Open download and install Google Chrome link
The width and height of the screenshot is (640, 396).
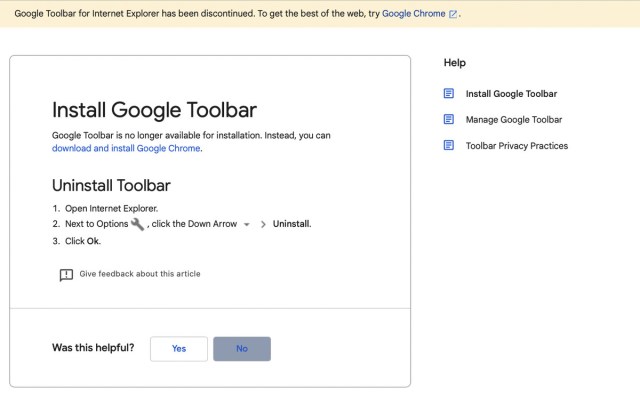pyautogui.click(x=126, y=148)
